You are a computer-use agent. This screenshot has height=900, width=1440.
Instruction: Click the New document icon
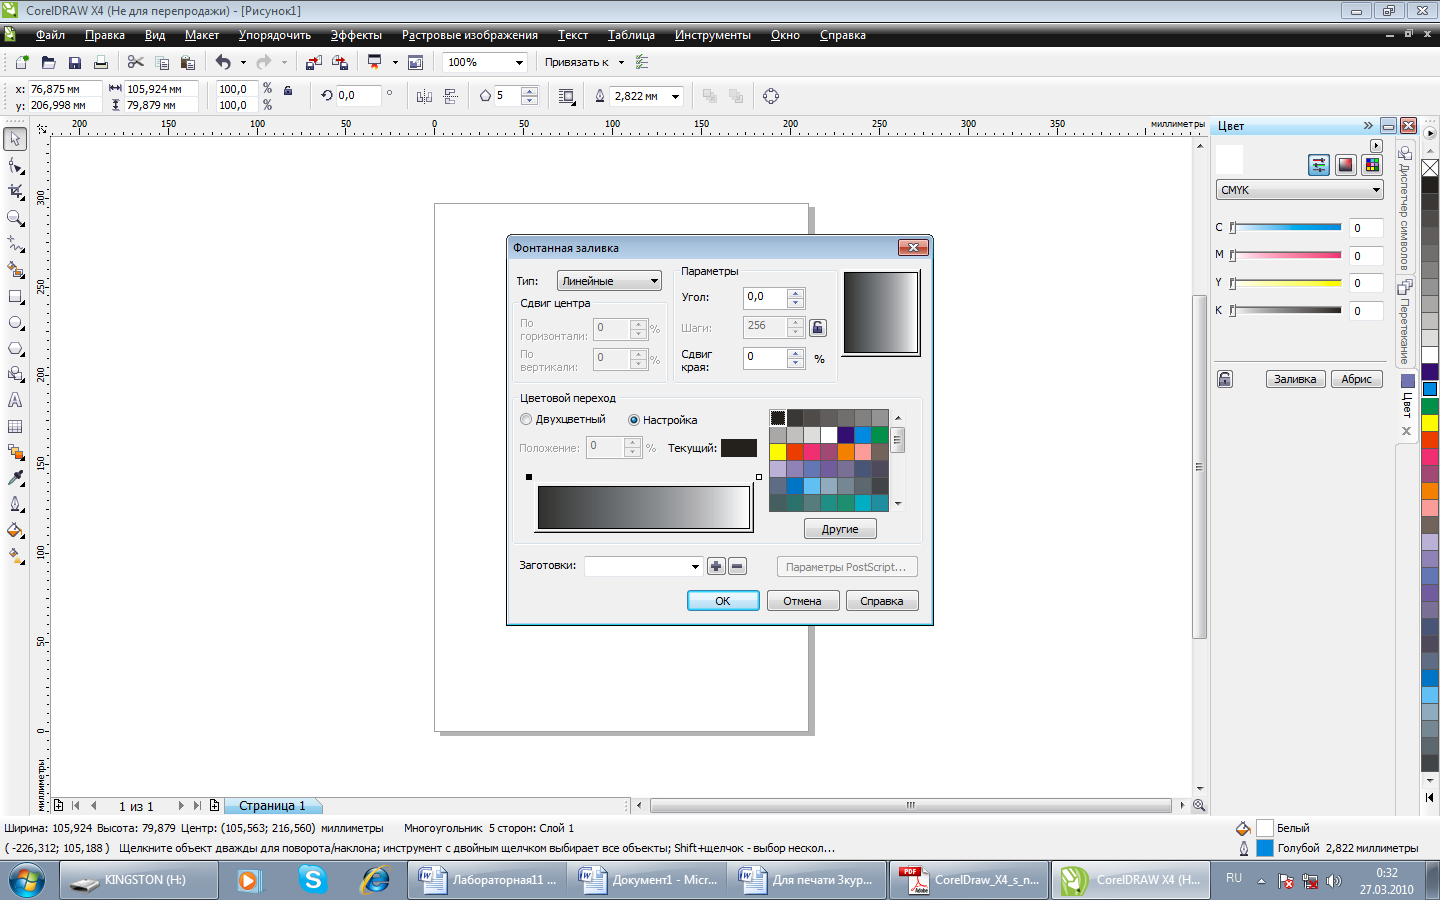pos(22,62)
